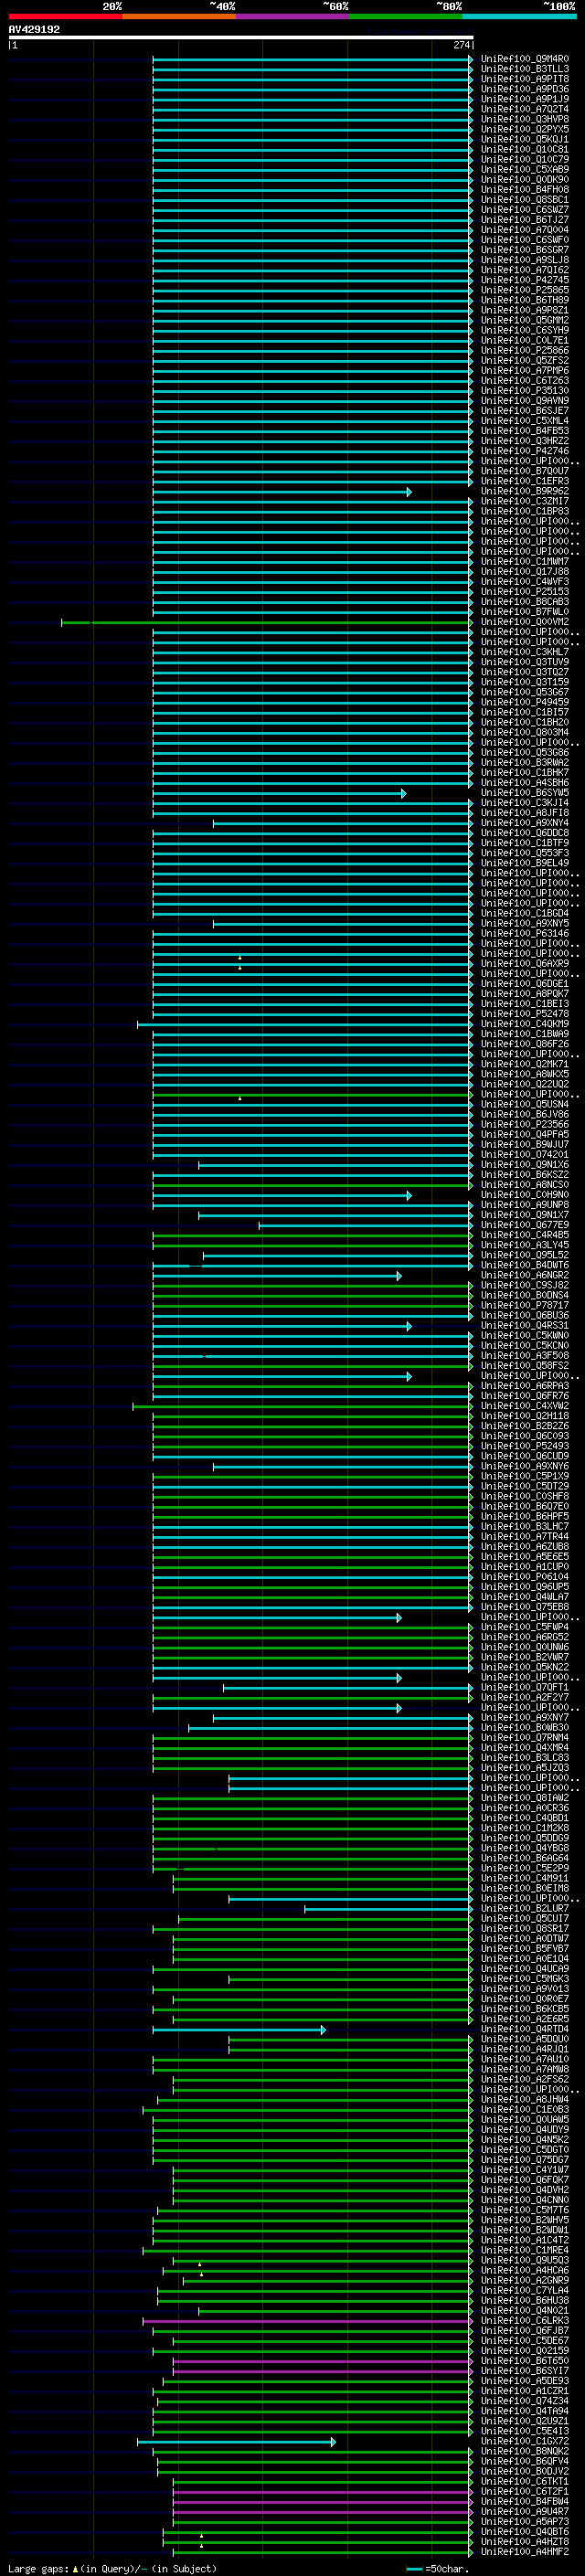
Task: Click the orange ~40% identity legend bar
Action: tap(179, 16)
